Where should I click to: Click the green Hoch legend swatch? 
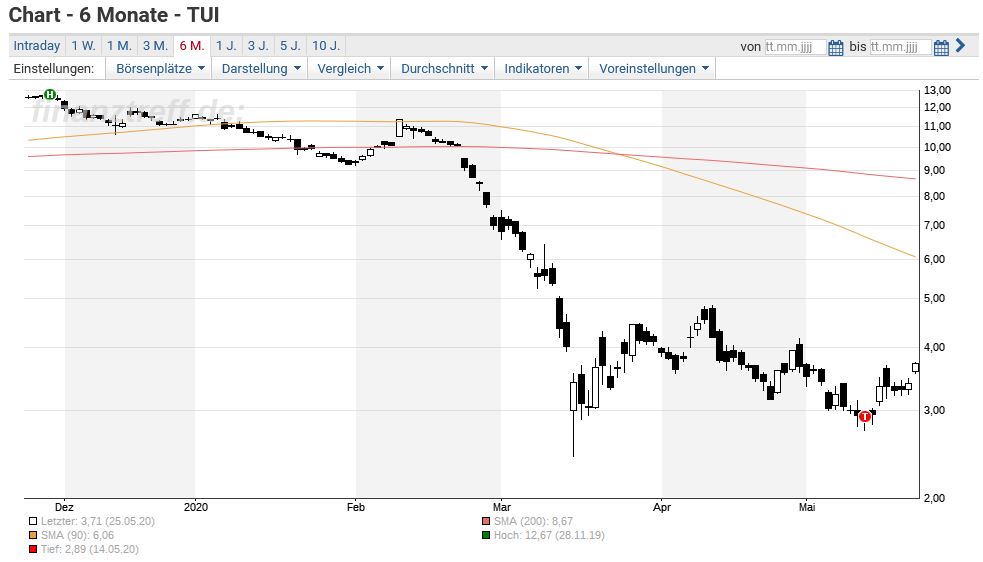click(x=486, y=535)
